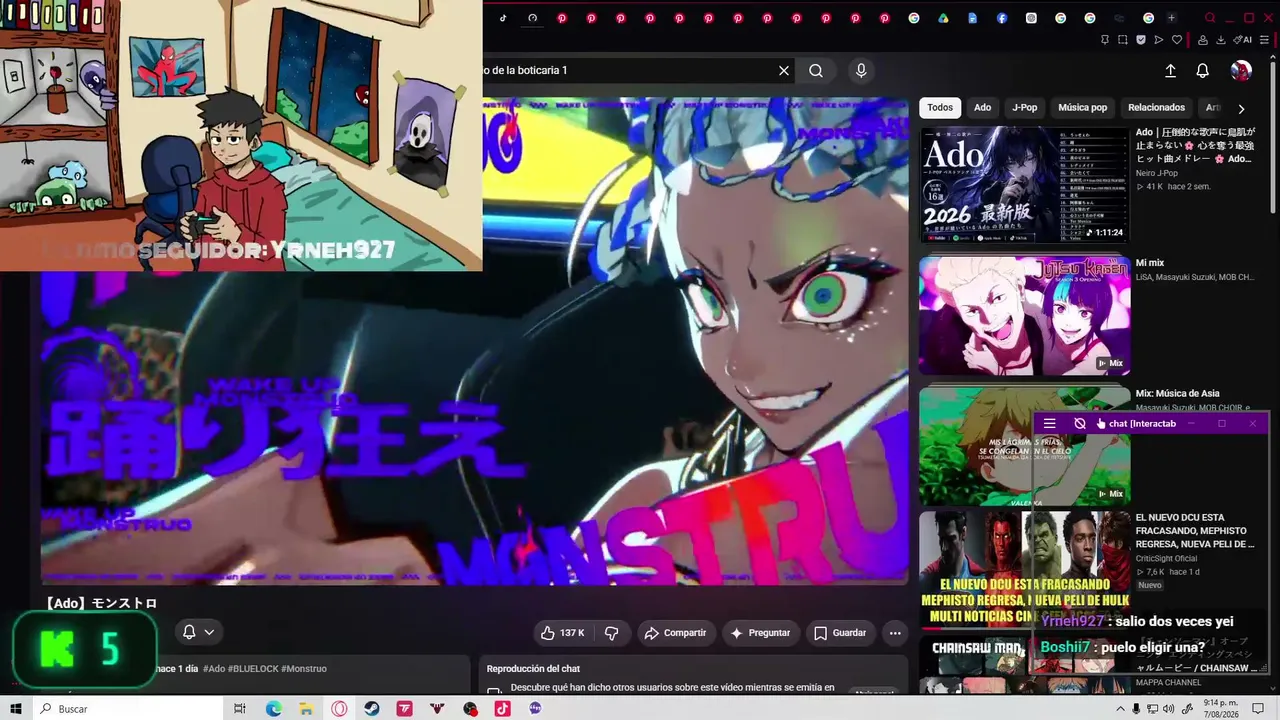Click the Buscar taskbar search box
The image size is (1280, 720).
tap(127, 709)
